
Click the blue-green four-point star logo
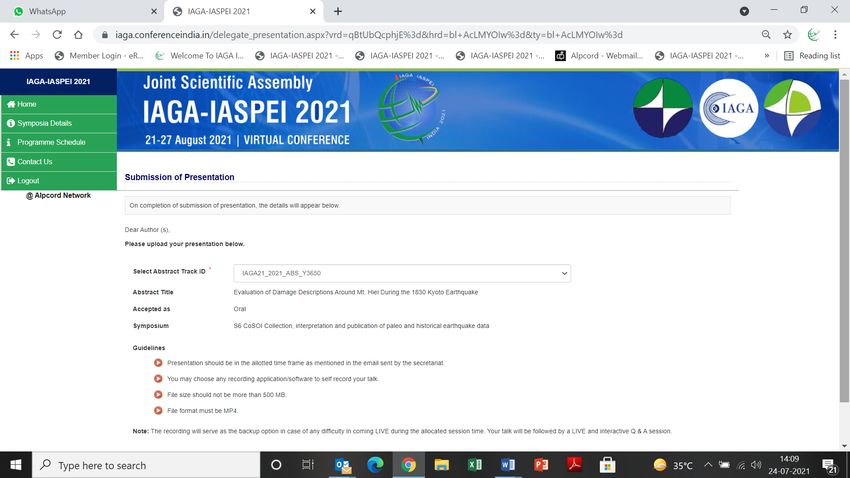(662, 108)
